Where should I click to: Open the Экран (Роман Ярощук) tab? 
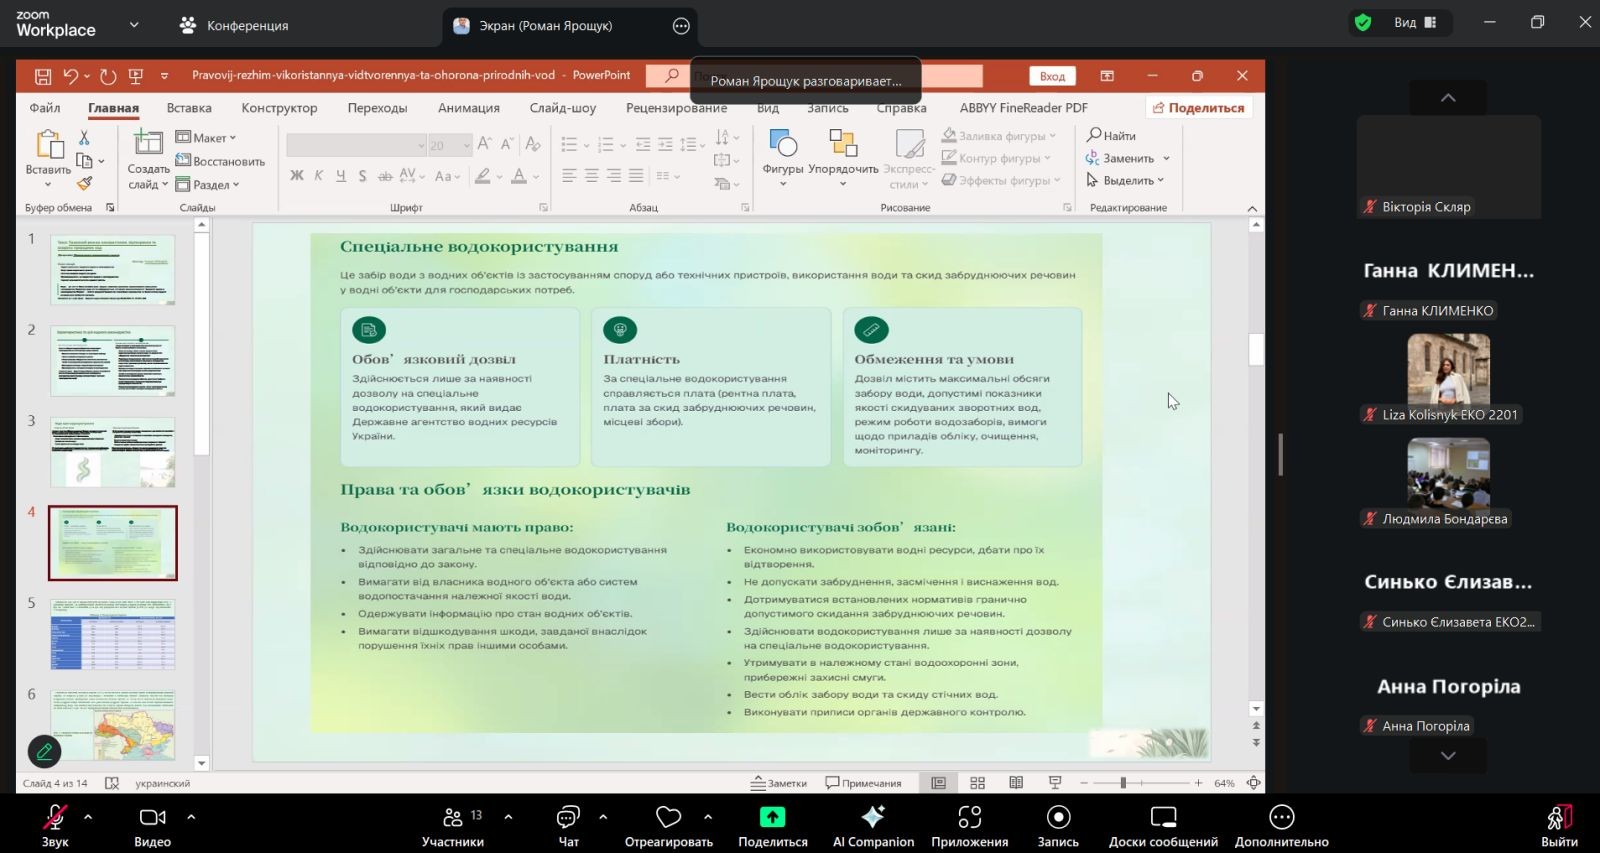click(545, 26)
